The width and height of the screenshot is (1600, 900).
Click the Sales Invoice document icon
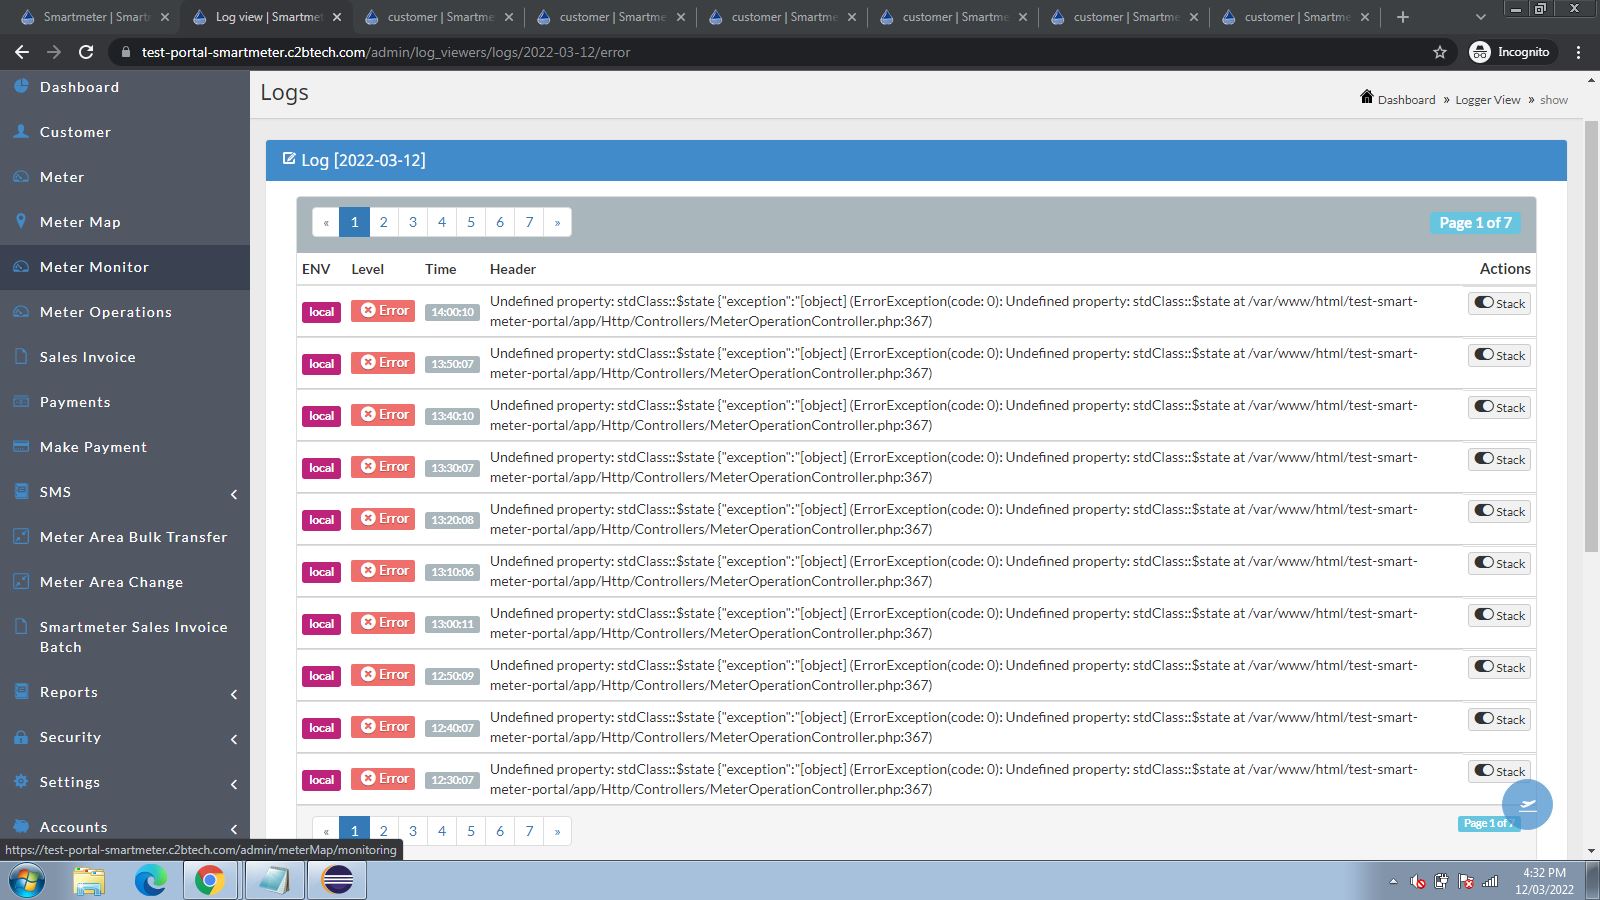pyautogui.click(x=21, y=356)
